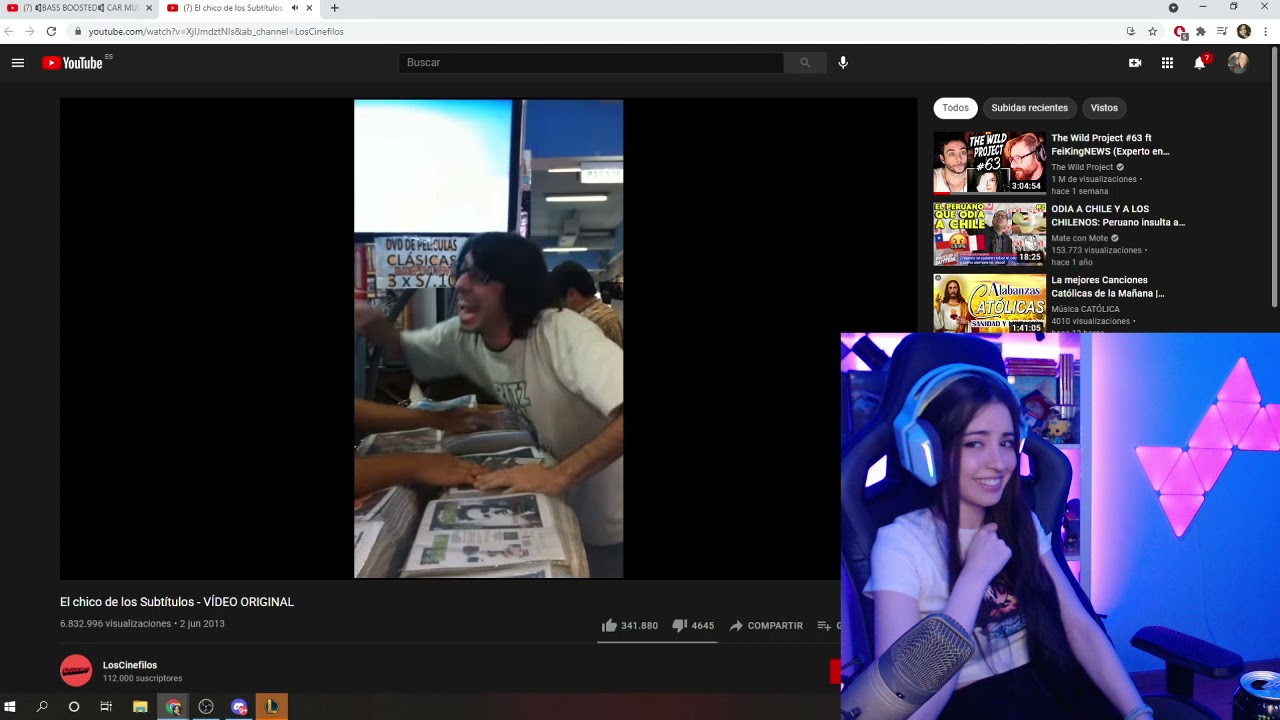Image resolution: width=1280 pixels, height=720 pixels.
Task: Reload the page in Chrome
Action: [x=51, y=32]
